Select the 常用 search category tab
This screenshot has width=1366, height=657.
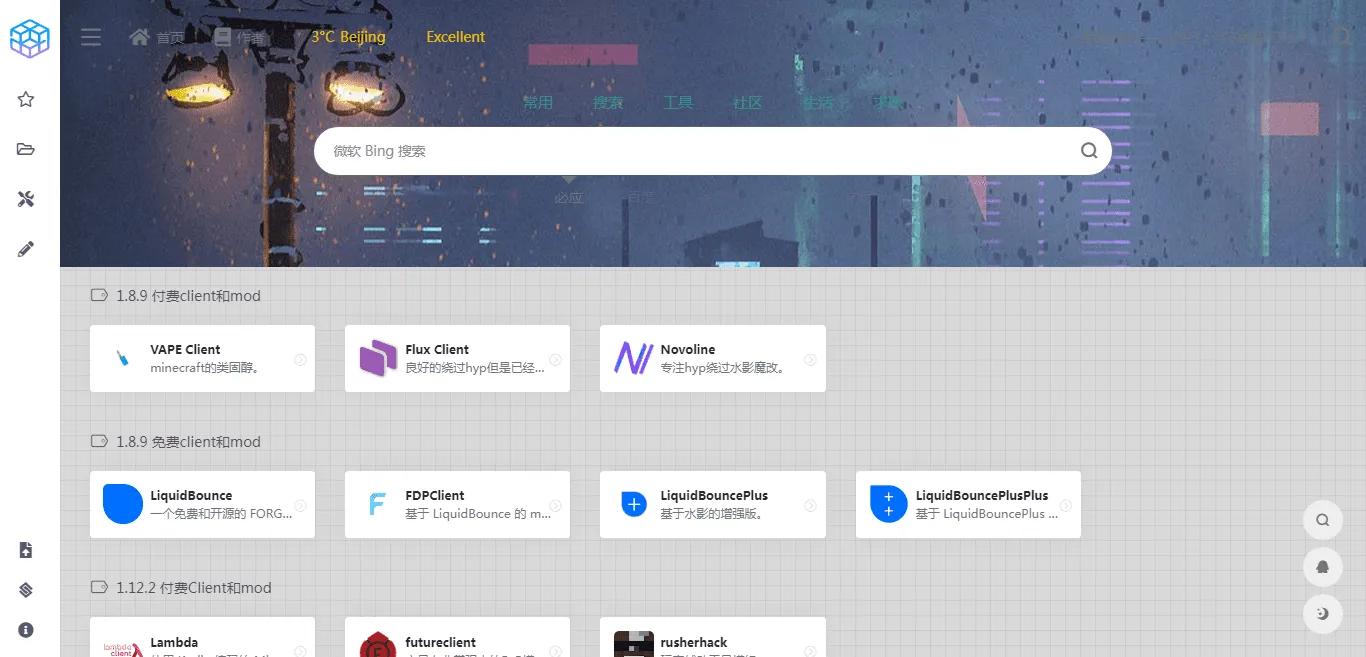[538, 102]
